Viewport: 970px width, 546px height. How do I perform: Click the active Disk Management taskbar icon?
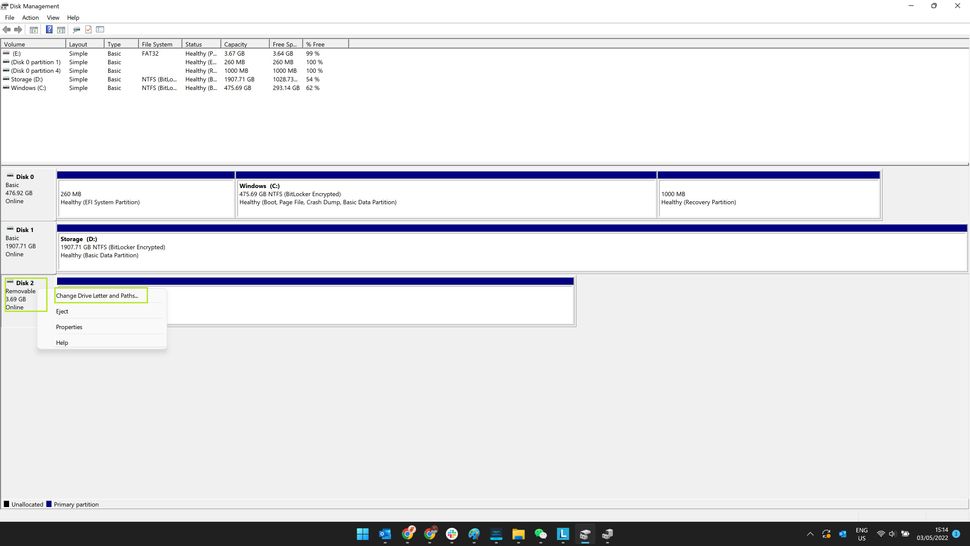click(x=585, y=534)
